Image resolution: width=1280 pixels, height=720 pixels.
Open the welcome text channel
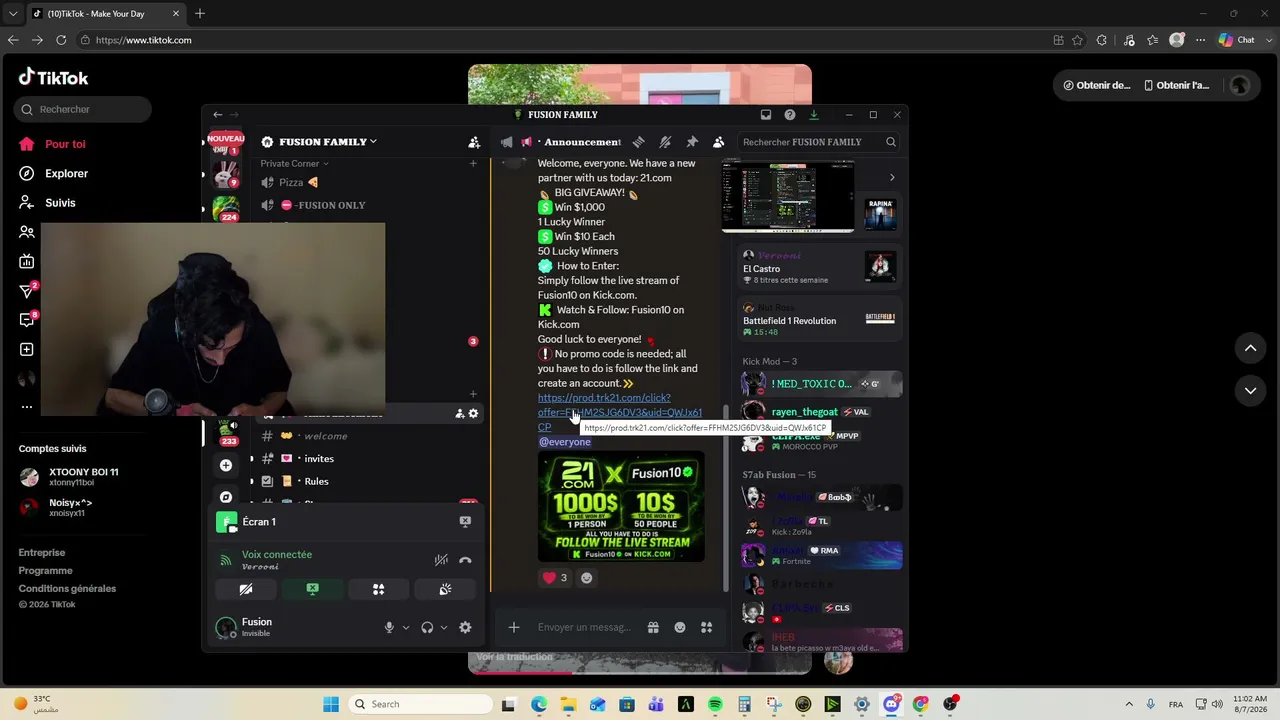pos(368,436)
